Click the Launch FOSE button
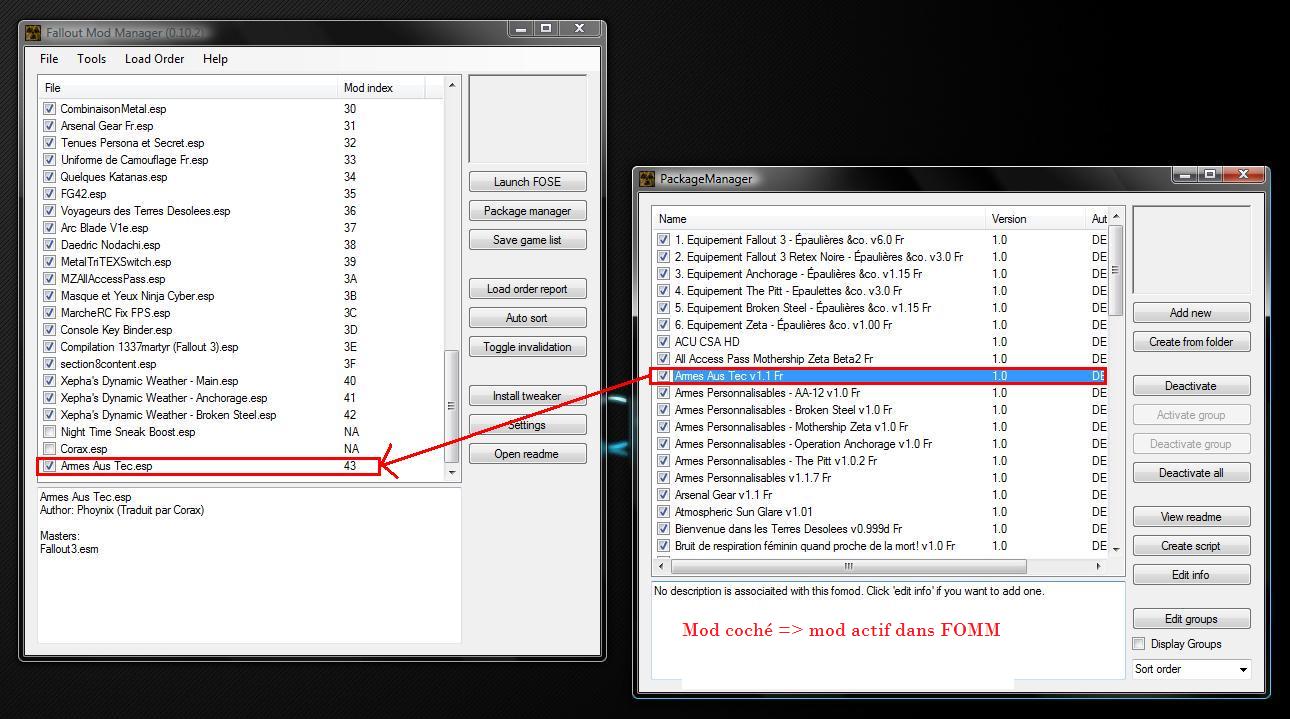The image size is (1290, 719). (527, 182)
